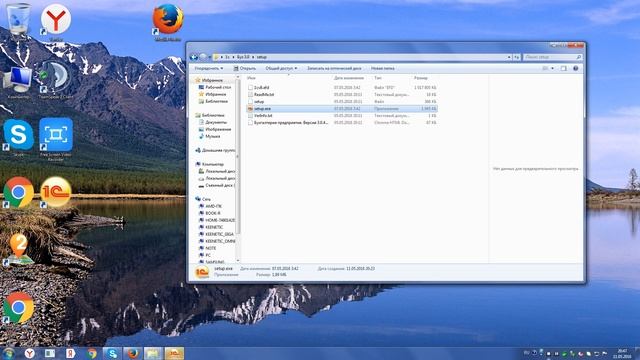The image size is (640, 360).
Task: Select the Chrome shortcut beside the 1C icon
Action: [18, 192]
